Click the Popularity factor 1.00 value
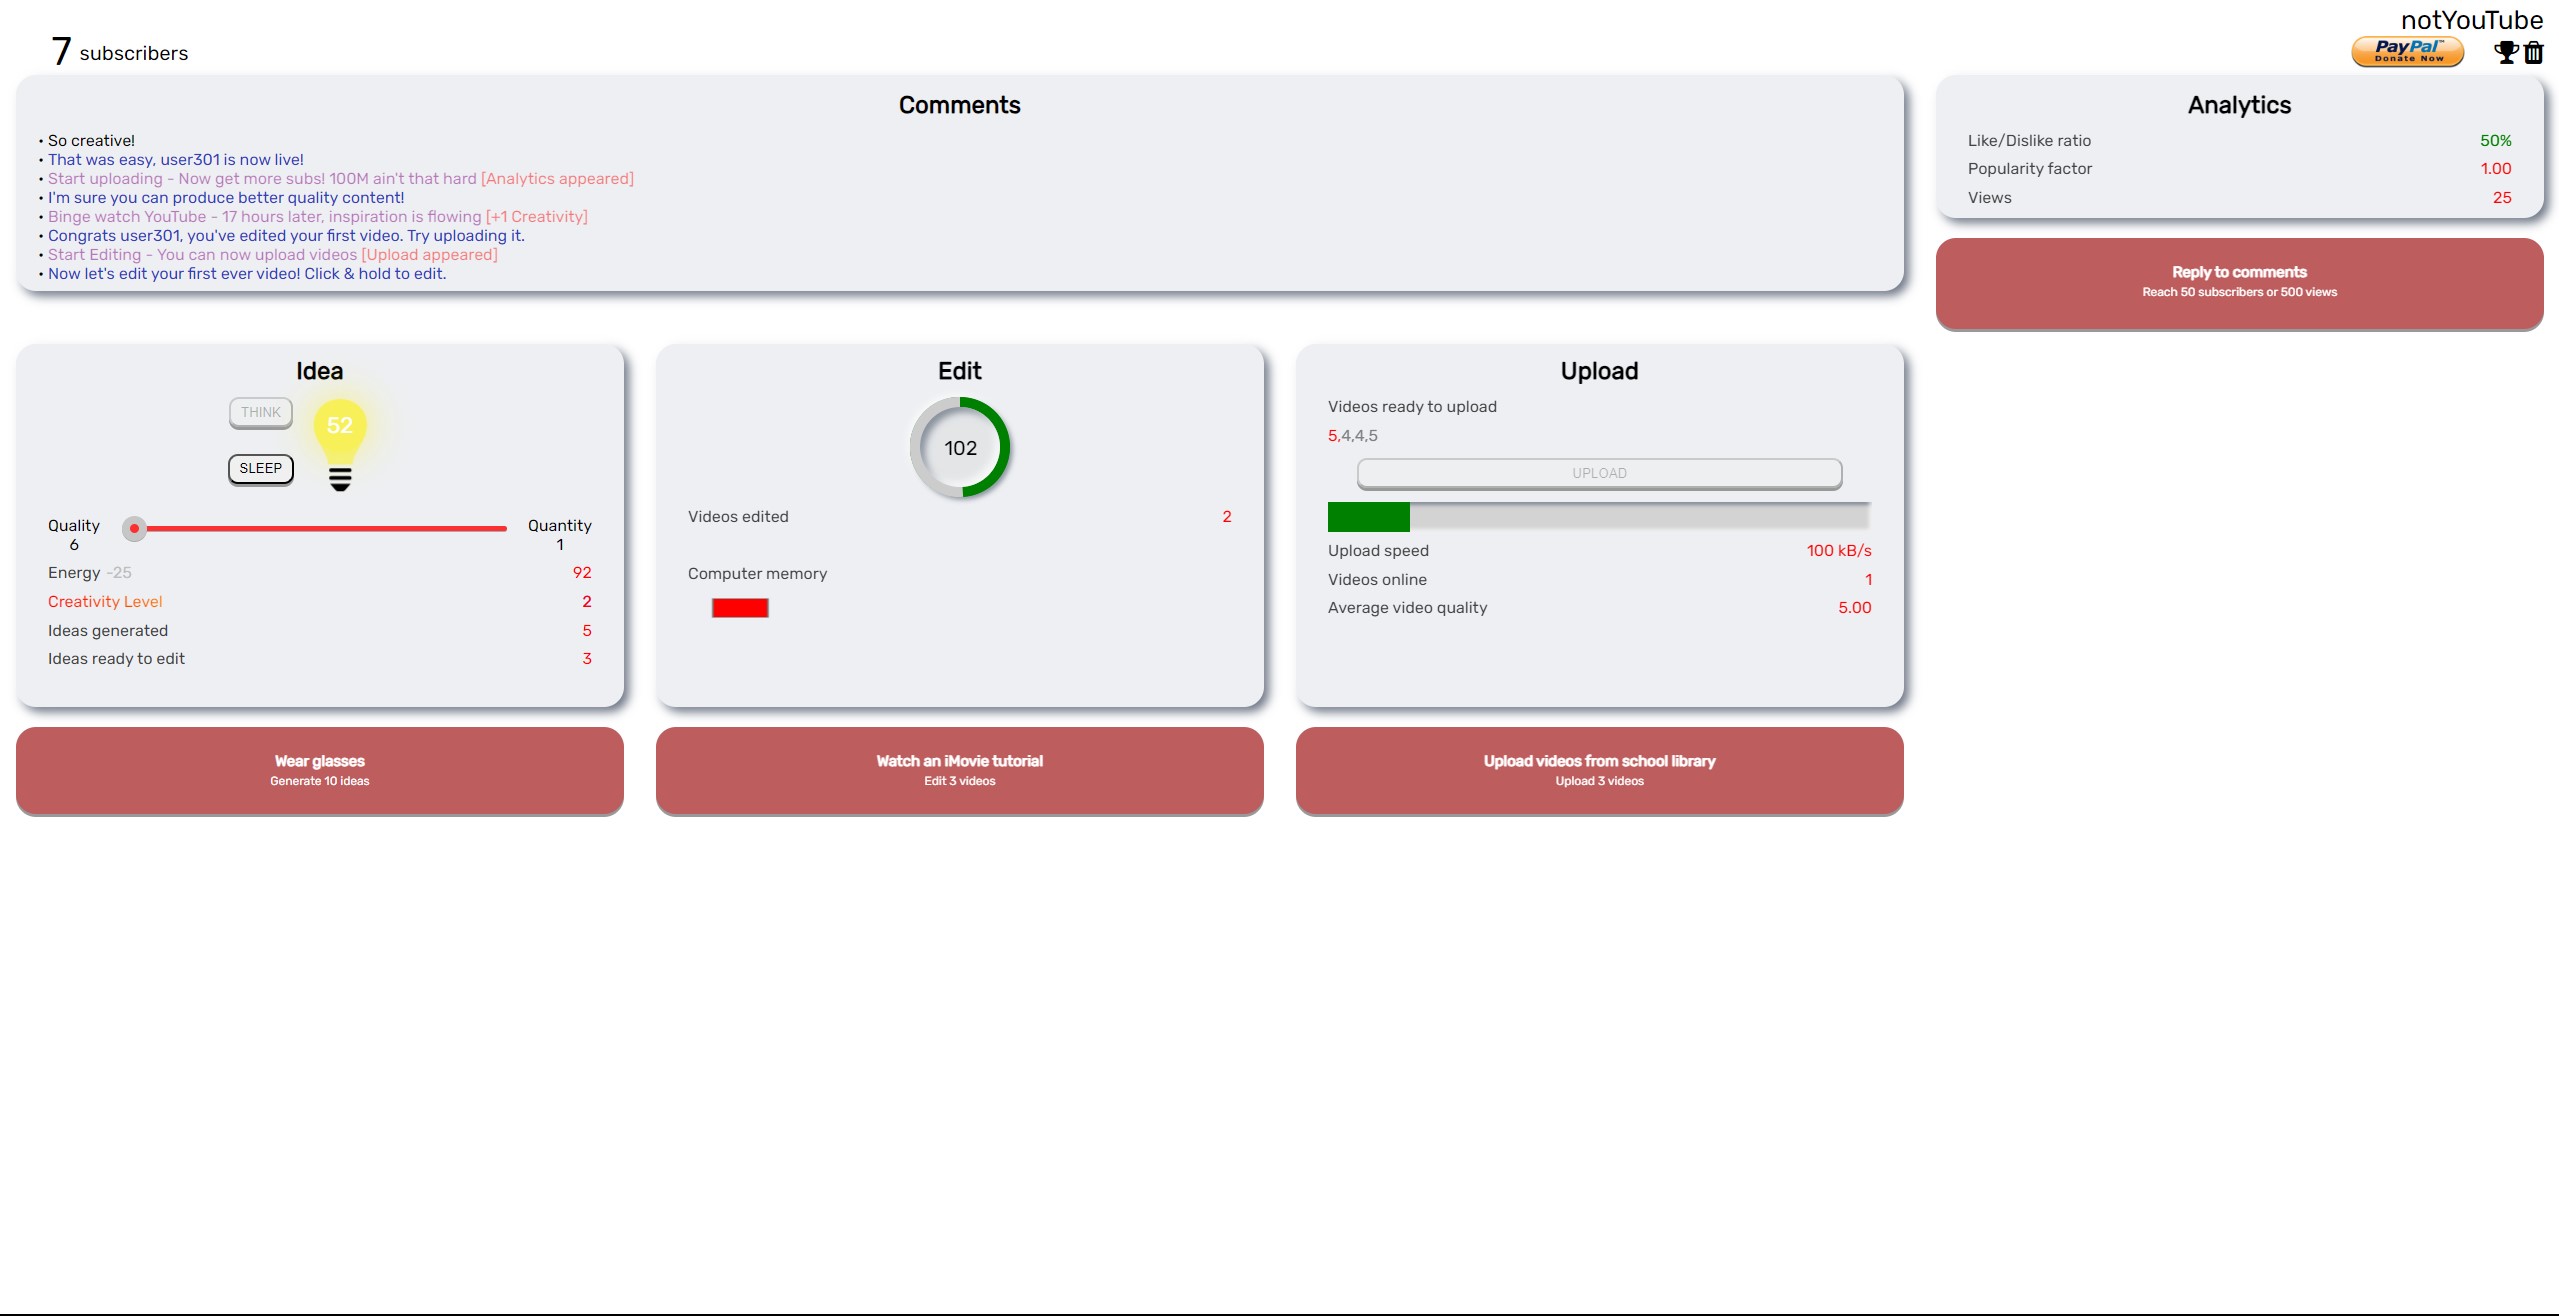 coord(2495,169)
